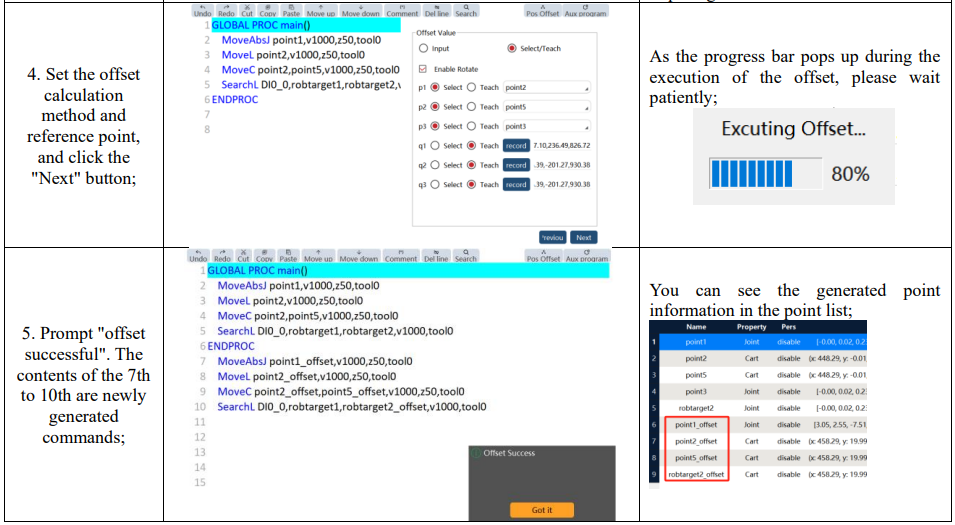Click line 10 'SearchL DI0_0,robtarget1,robtarget2_offset' command

click(352, 407)
